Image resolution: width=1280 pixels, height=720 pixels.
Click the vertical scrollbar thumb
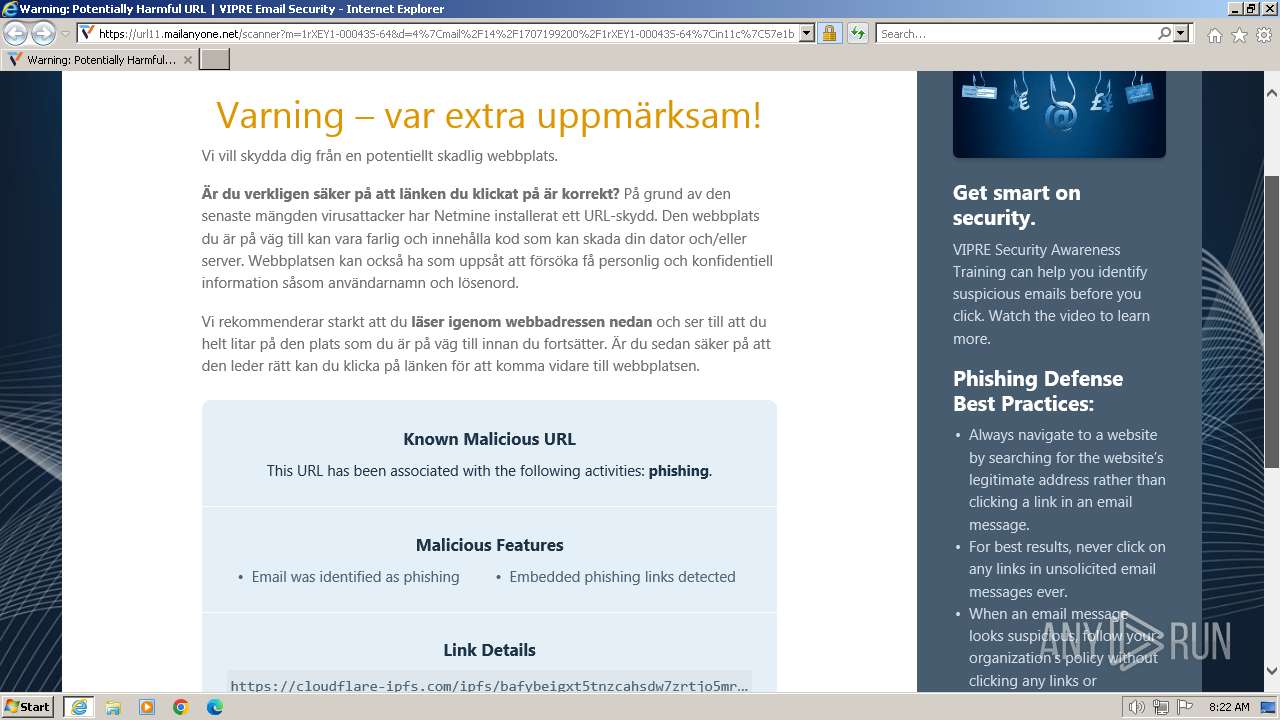tap(1272, 320)
